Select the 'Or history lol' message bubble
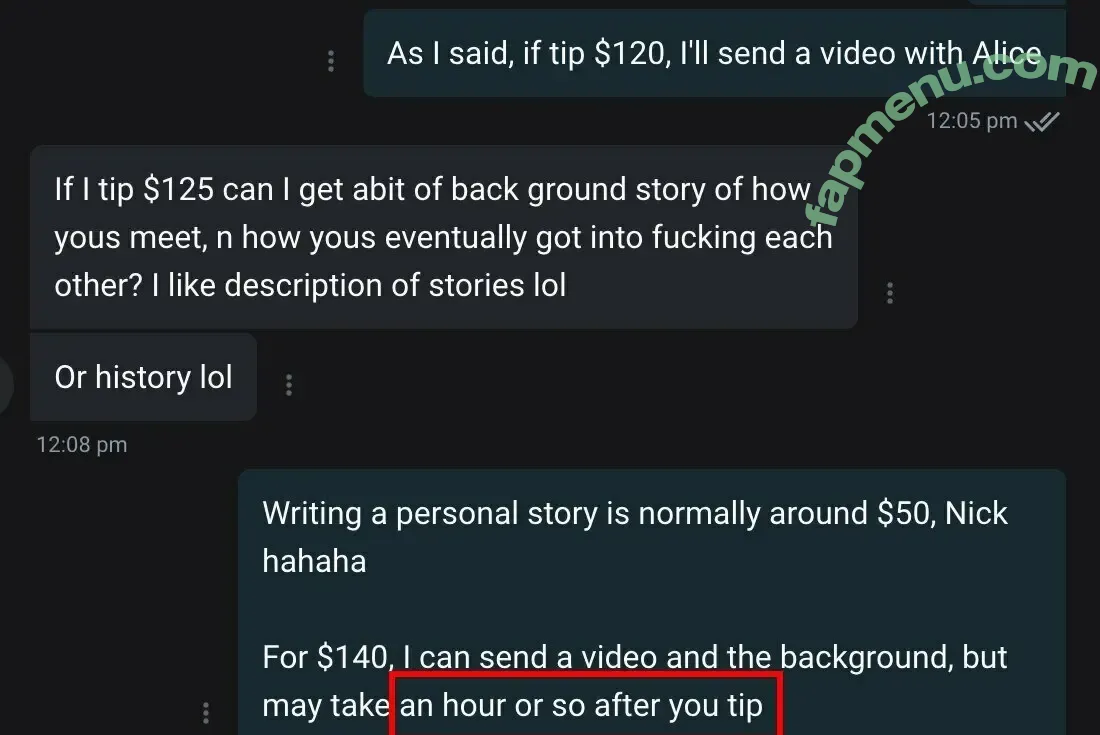1100x735 pixels. (x=143, y=377)
